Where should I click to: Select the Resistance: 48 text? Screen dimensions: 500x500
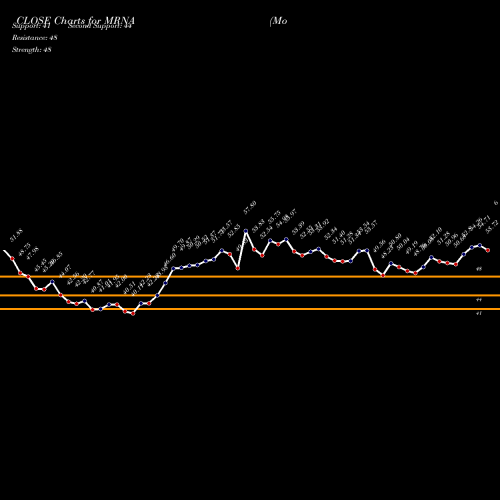(x=35, y=38)
